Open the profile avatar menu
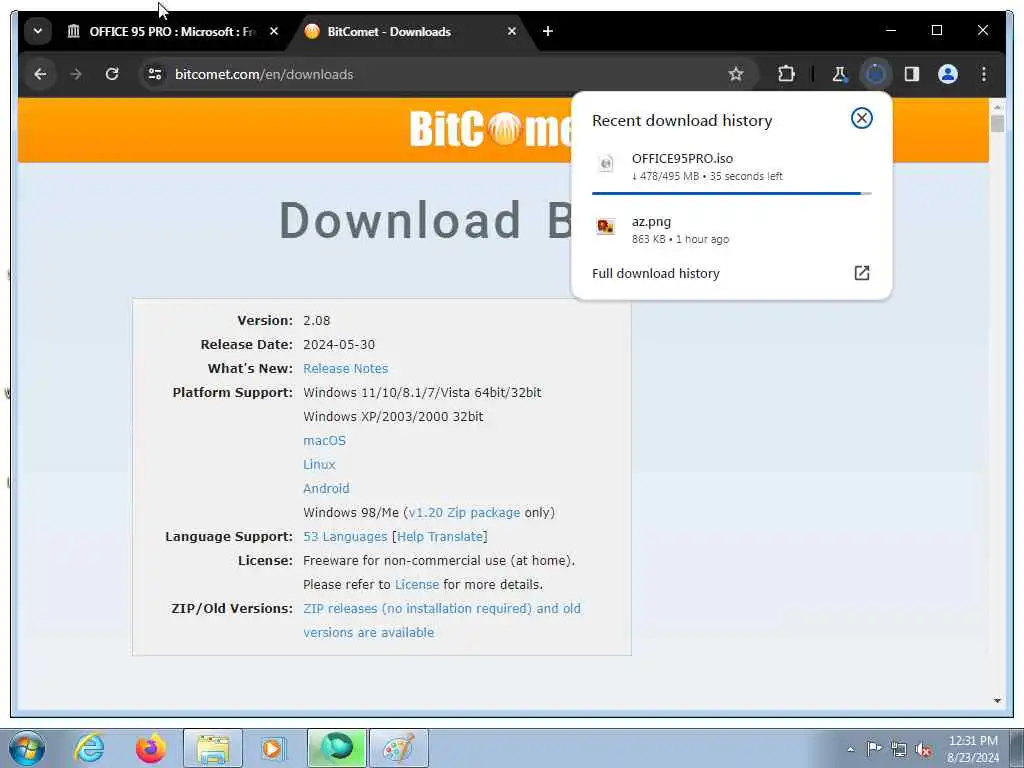Image resolution: width=1024 pixels, height=768 pixels. 948,74
